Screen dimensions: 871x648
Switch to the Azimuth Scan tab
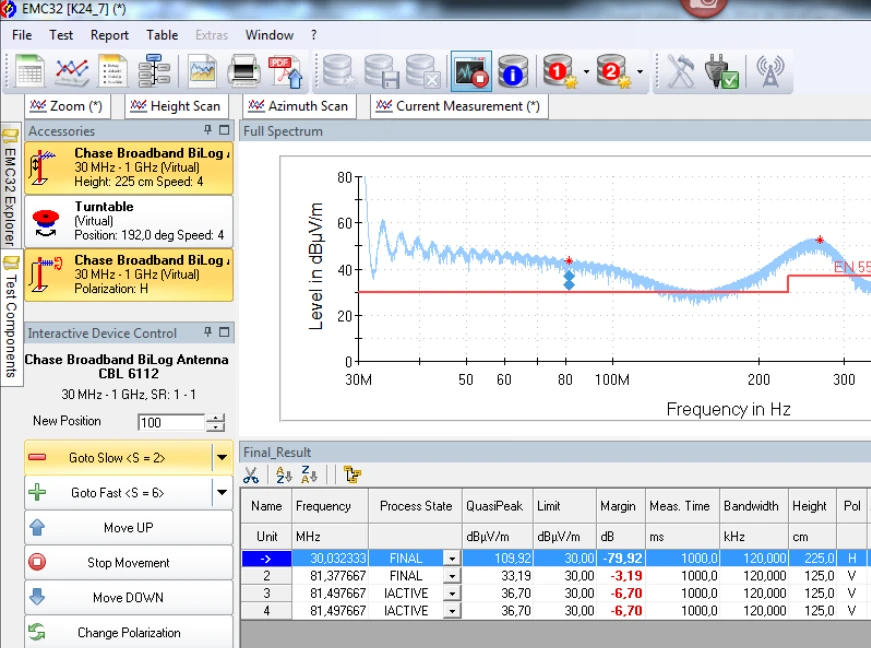[298, 106]
